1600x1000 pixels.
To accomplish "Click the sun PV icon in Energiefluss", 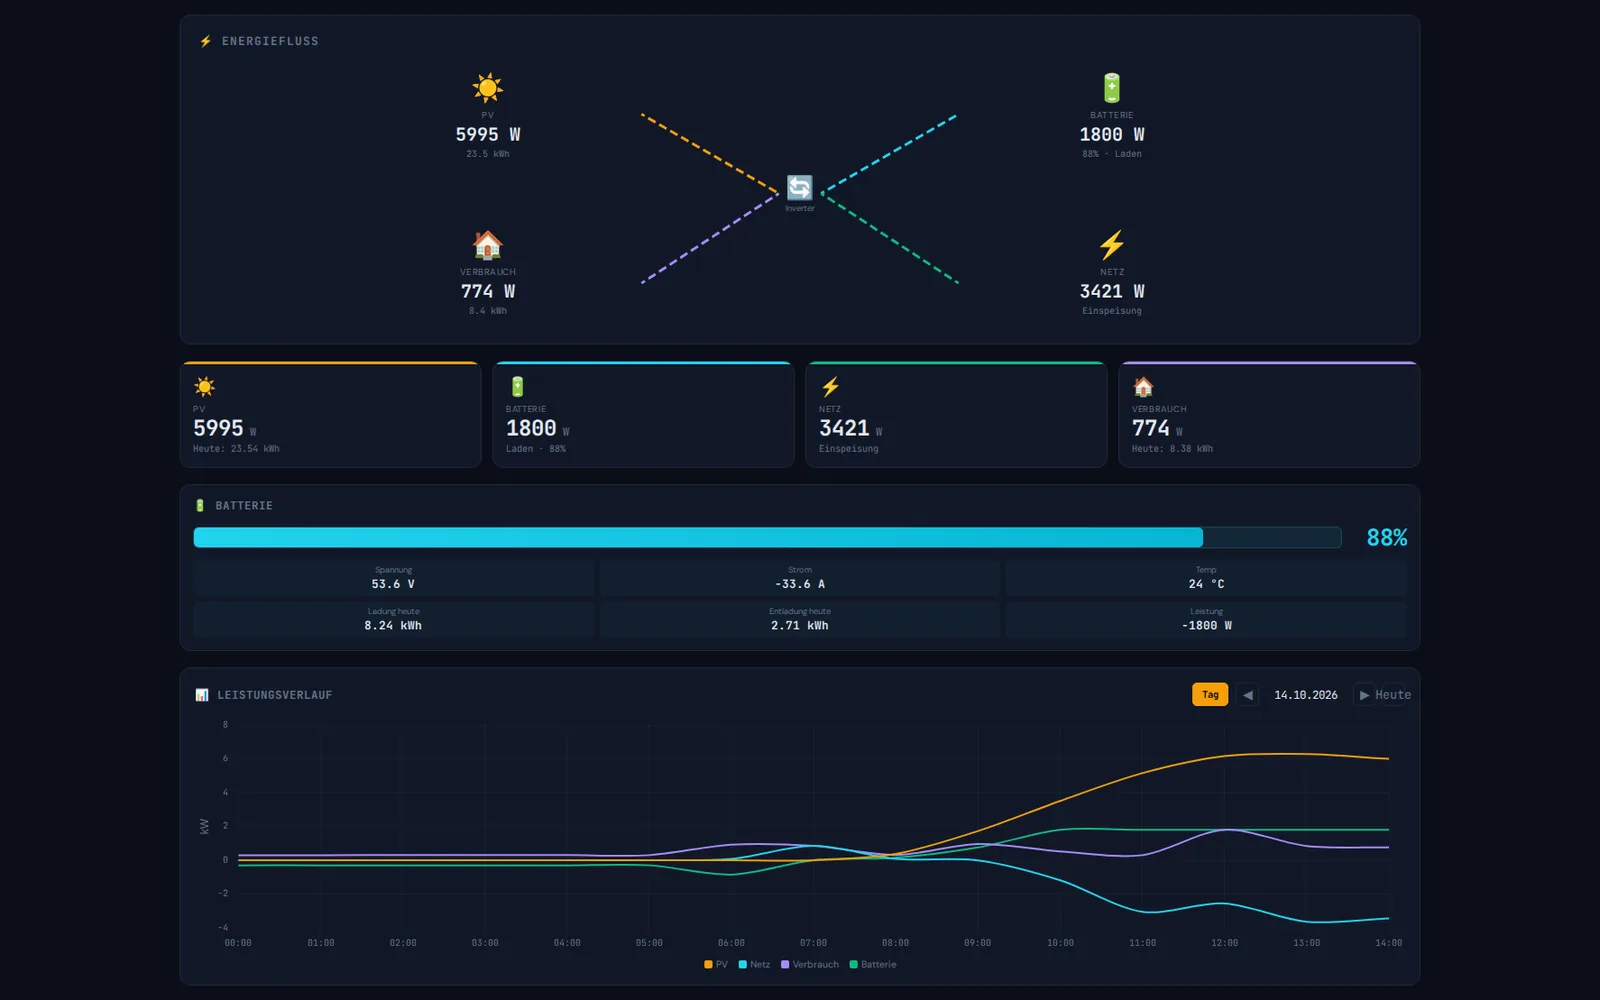I will [x=488, y=88].
